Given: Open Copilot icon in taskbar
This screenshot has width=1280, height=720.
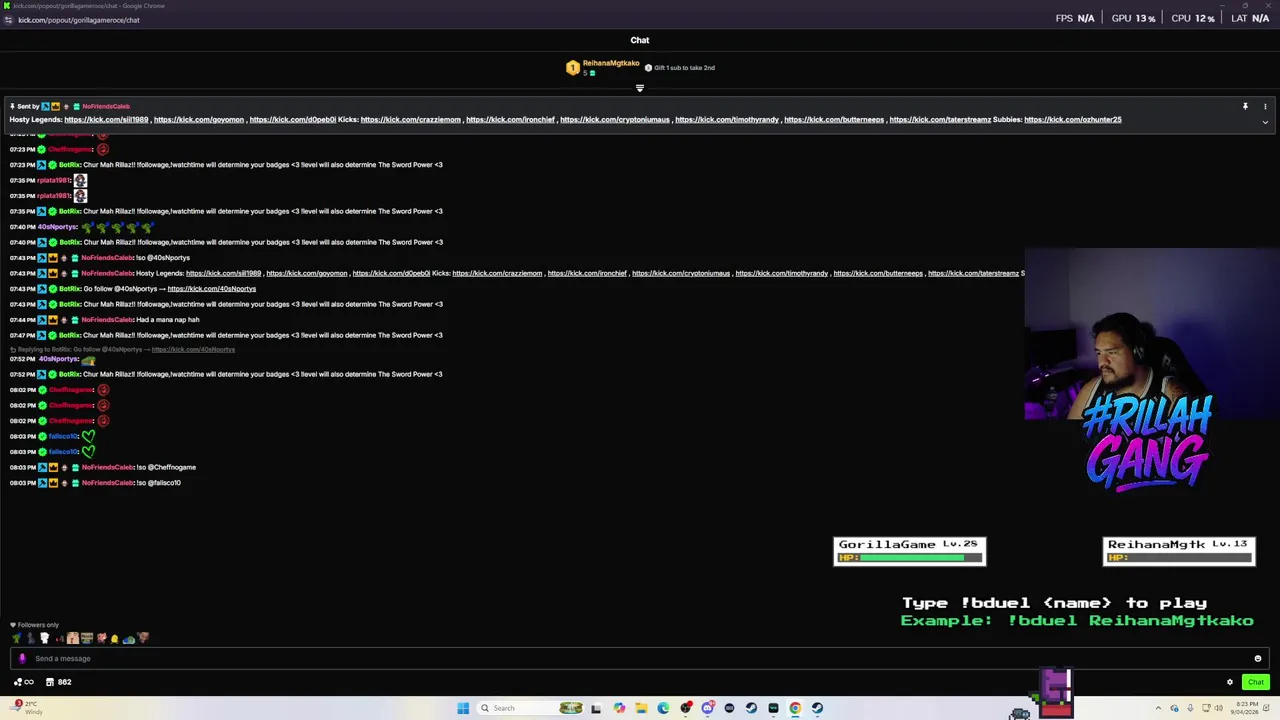Looking at the screenshot, I should 619,708.
